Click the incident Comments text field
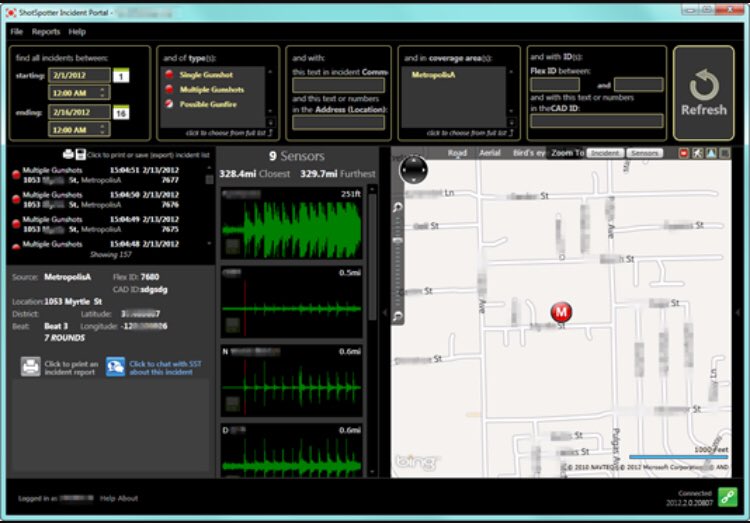This screenshot has width=750, height=523. click(x=339, y=85)
